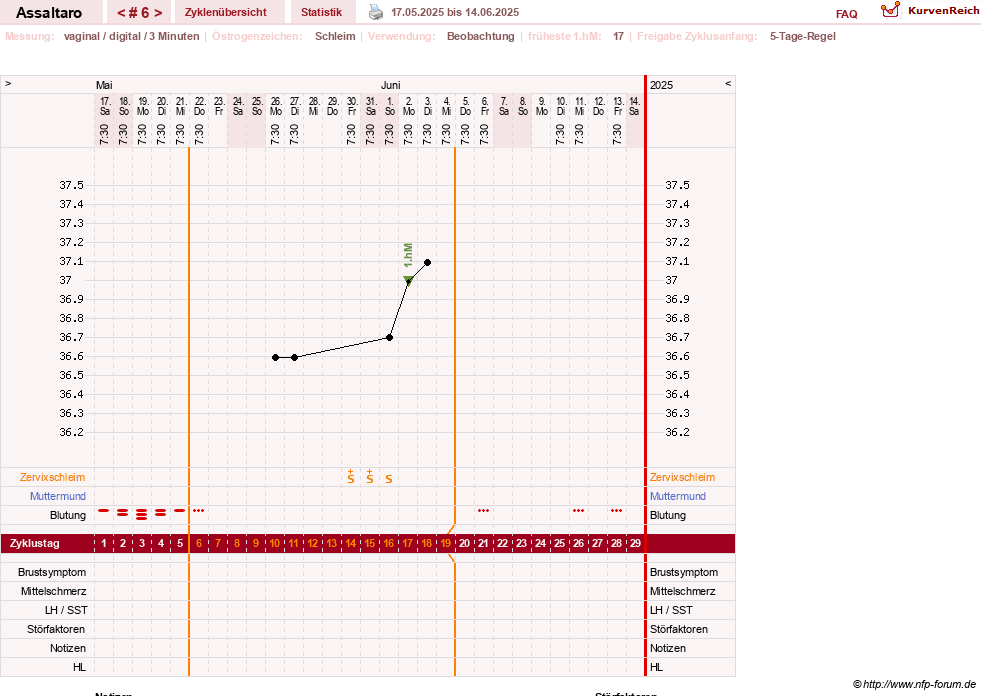Click the KurvenReich logo icon
The width and height of the screenshot is (981, 696).
[890, 10]
